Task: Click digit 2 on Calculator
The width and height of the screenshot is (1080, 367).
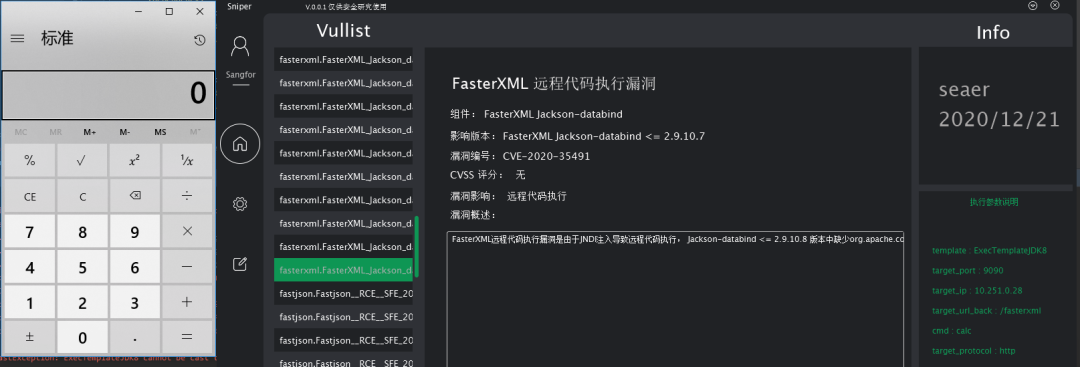Action: (82, 302)
